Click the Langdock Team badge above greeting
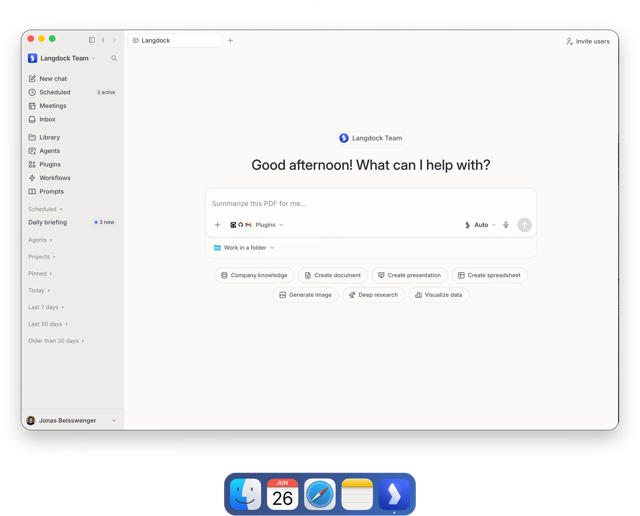 (x=371, y=138)
